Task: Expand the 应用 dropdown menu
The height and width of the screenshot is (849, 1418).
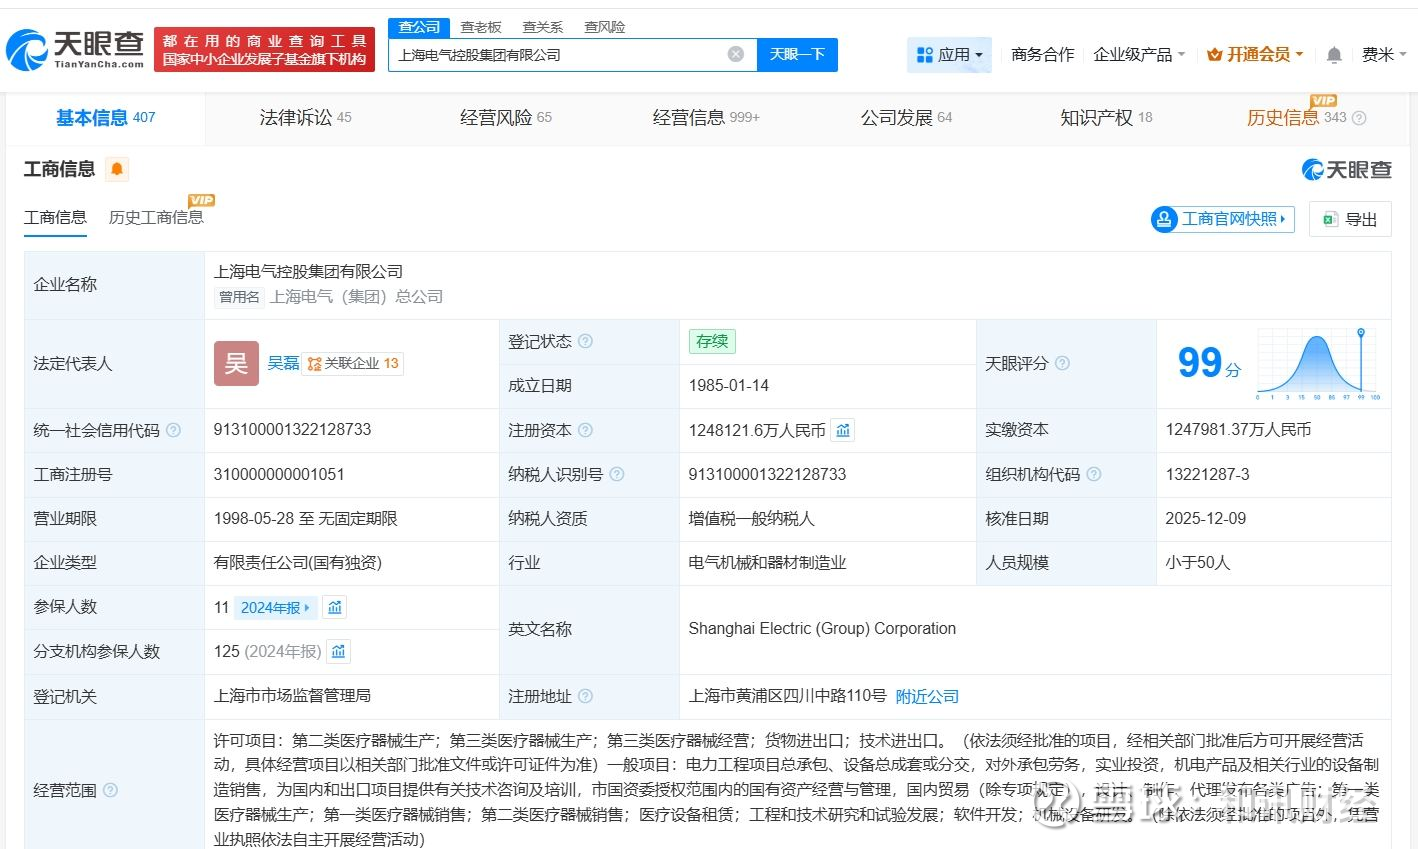Action: point(949,55)
